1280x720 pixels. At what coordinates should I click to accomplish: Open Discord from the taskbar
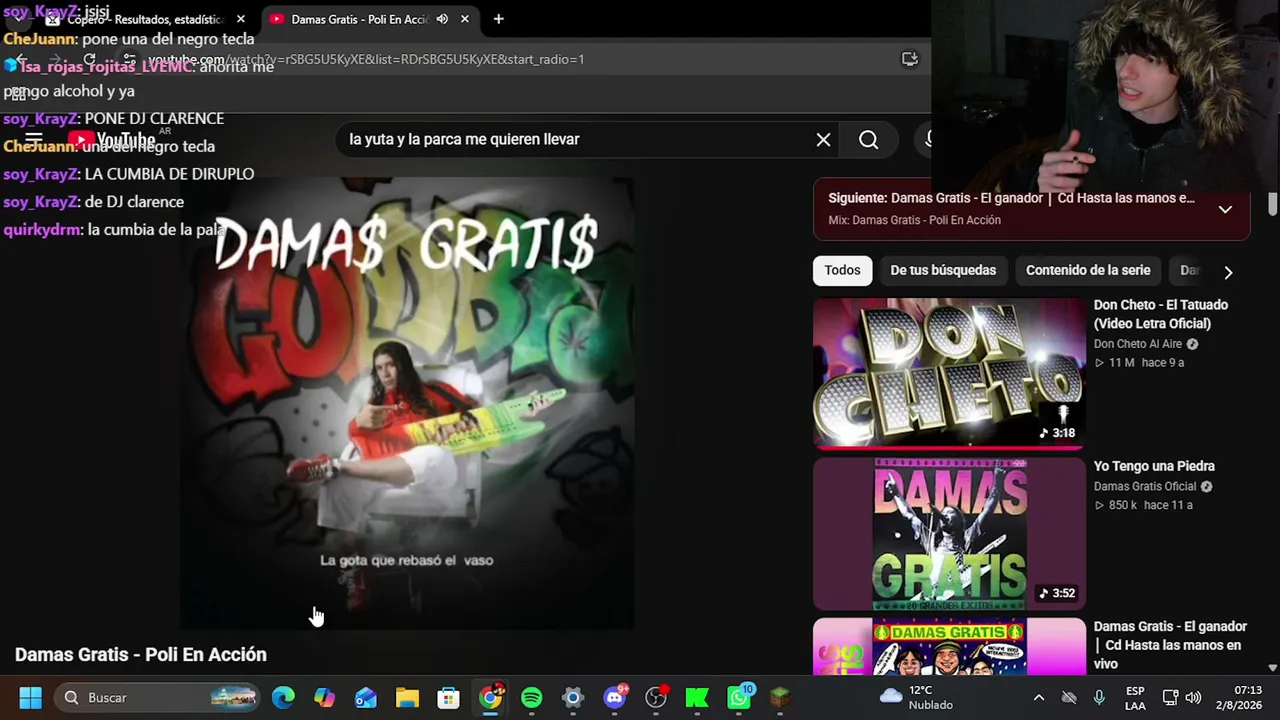615,697
